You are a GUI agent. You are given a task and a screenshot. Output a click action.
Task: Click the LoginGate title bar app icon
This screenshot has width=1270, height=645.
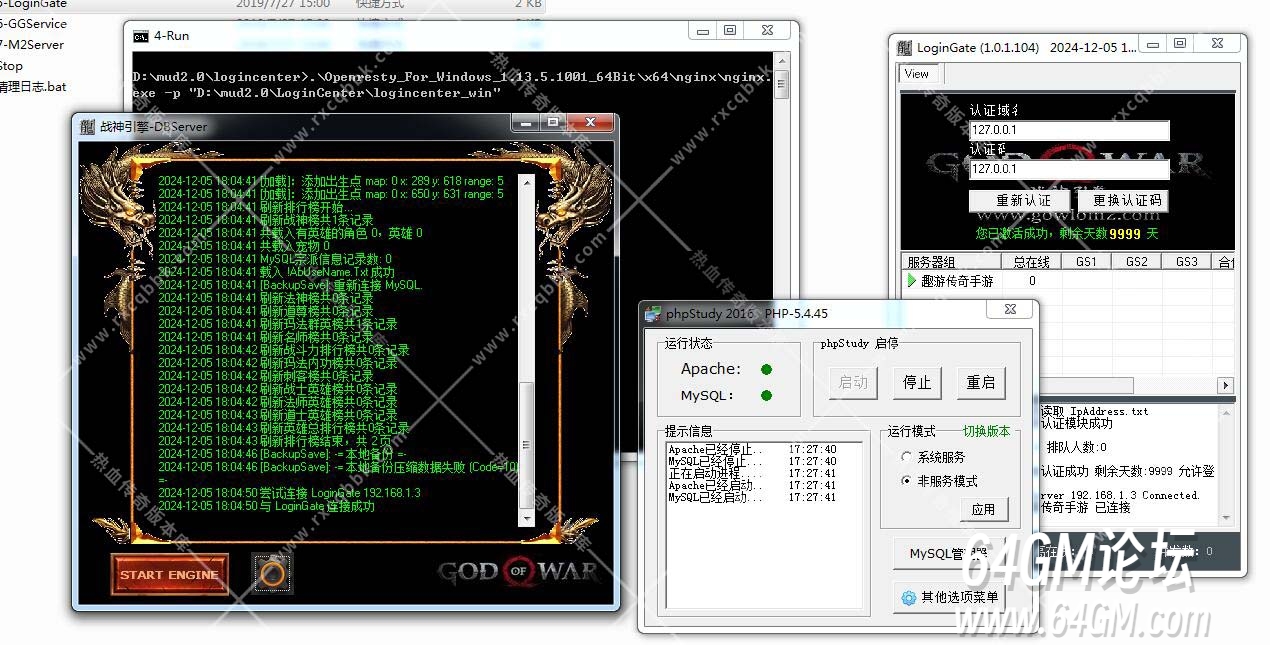tap(905, 47)
